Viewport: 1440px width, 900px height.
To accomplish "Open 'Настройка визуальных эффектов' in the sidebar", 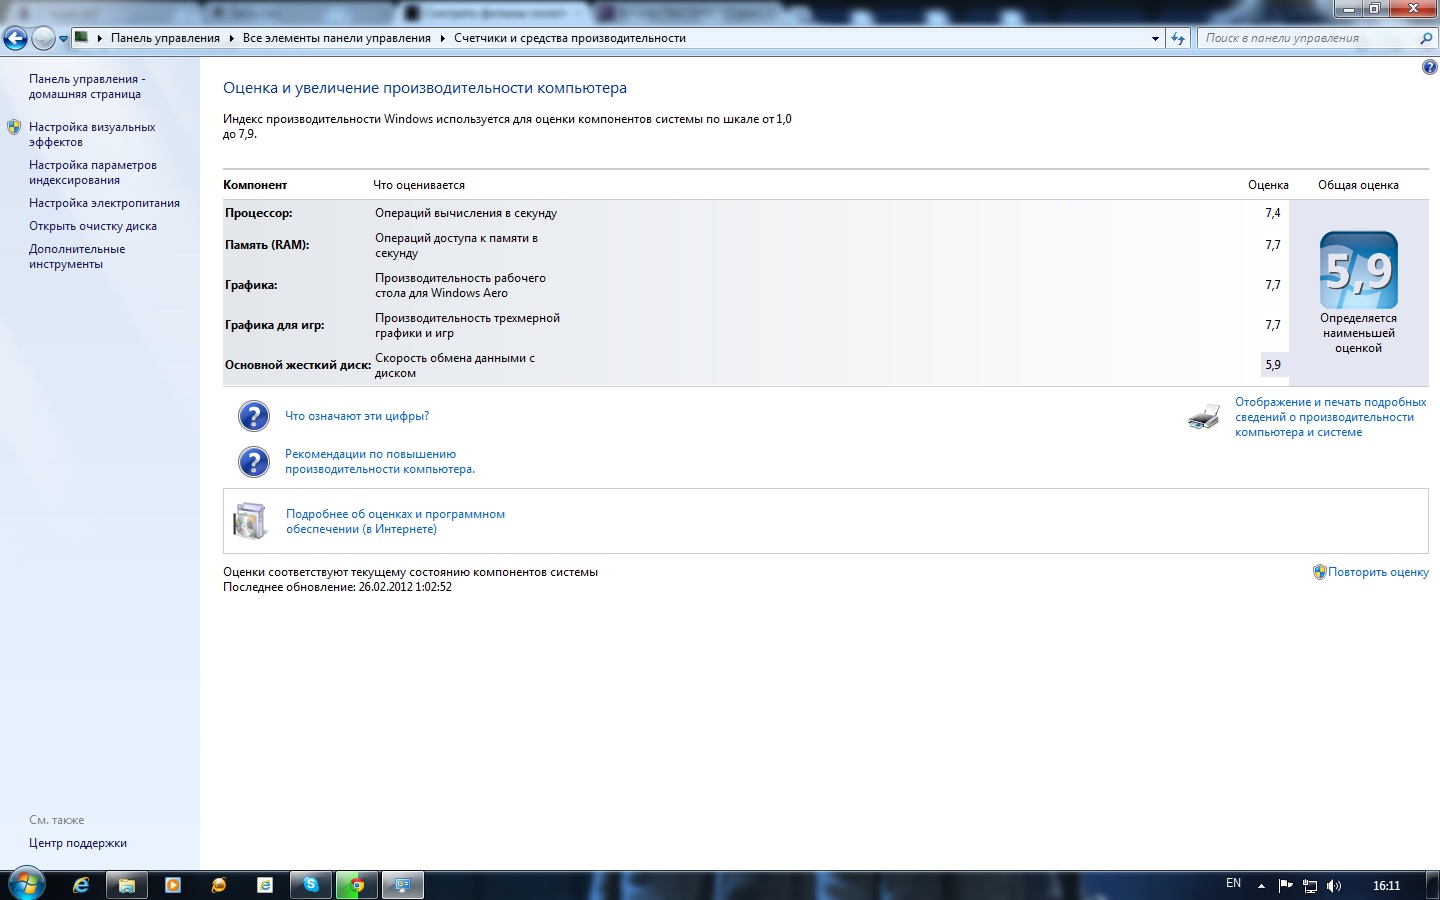I will tap(92, 135).
